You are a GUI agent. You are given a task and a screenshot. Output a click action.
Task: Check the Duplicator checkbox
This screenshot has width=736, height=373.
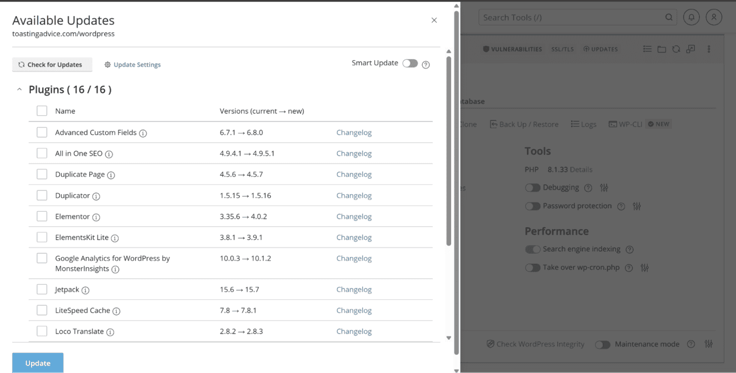coord(42,195)
